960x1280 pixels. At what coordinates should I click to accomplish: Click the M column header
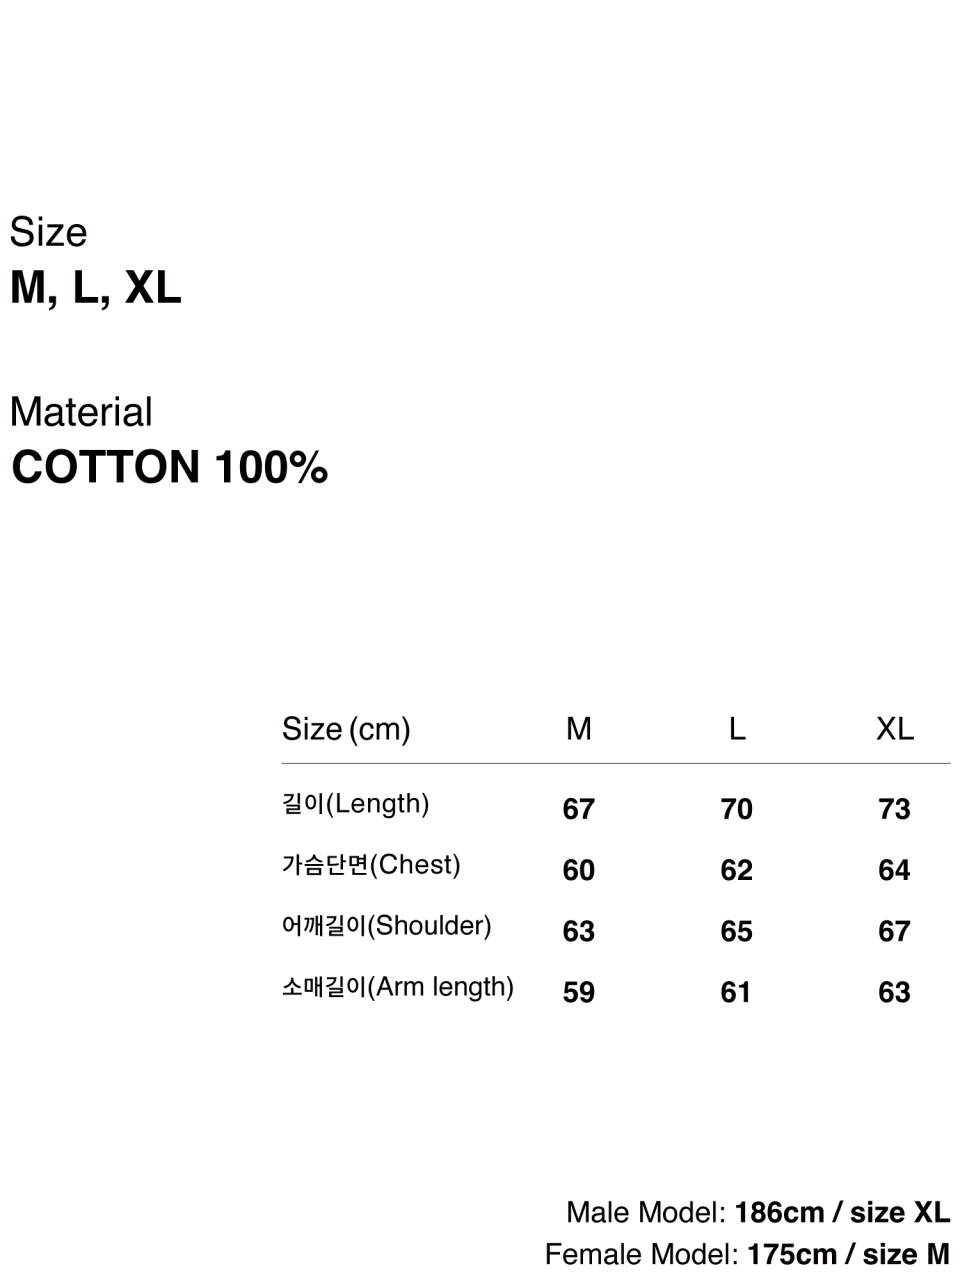coord(579,729)
